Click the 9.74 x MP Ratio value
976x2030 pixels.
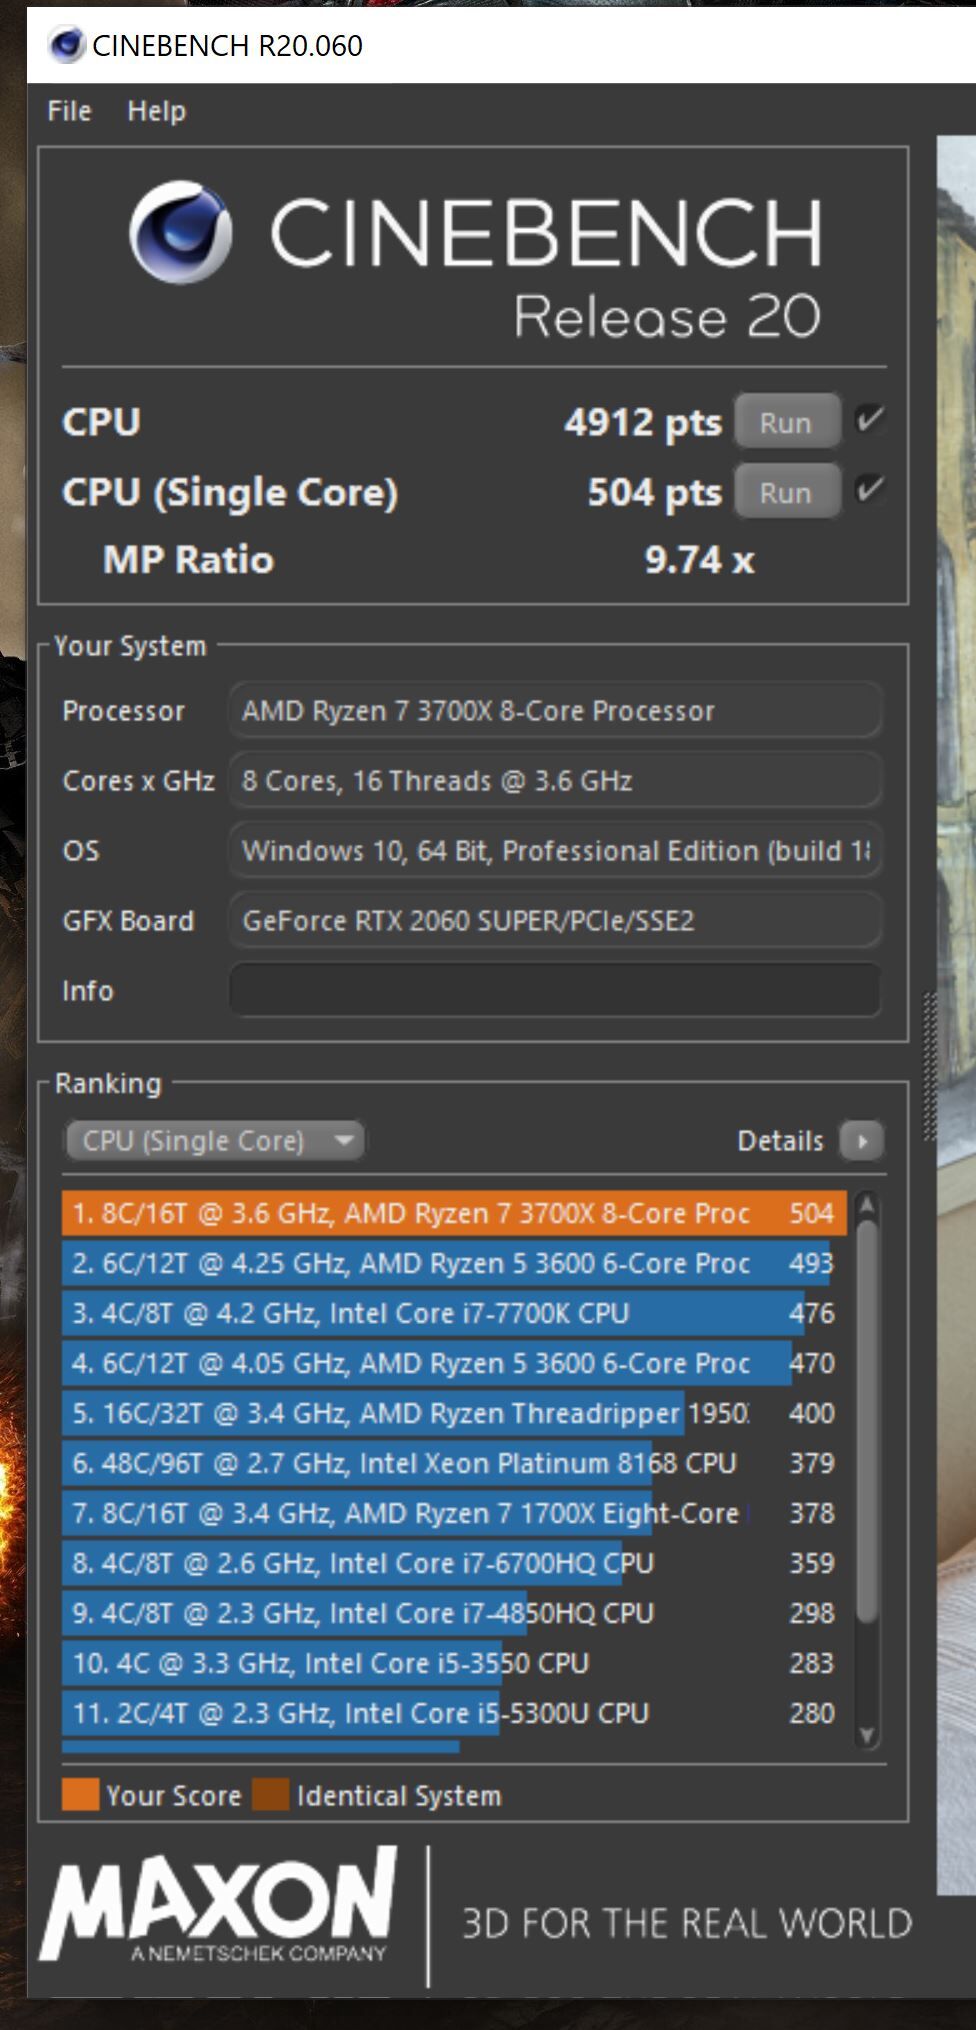point(699,560)
